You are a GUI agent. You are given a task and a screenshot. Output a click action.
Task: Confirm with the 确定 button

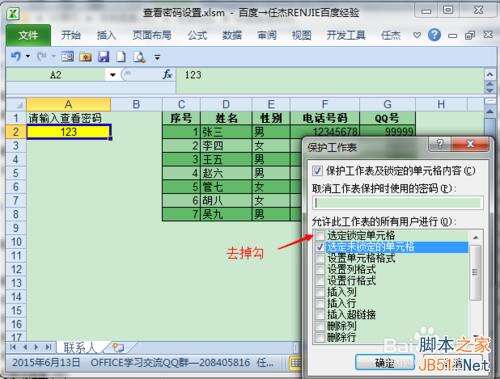click(385, 363)
